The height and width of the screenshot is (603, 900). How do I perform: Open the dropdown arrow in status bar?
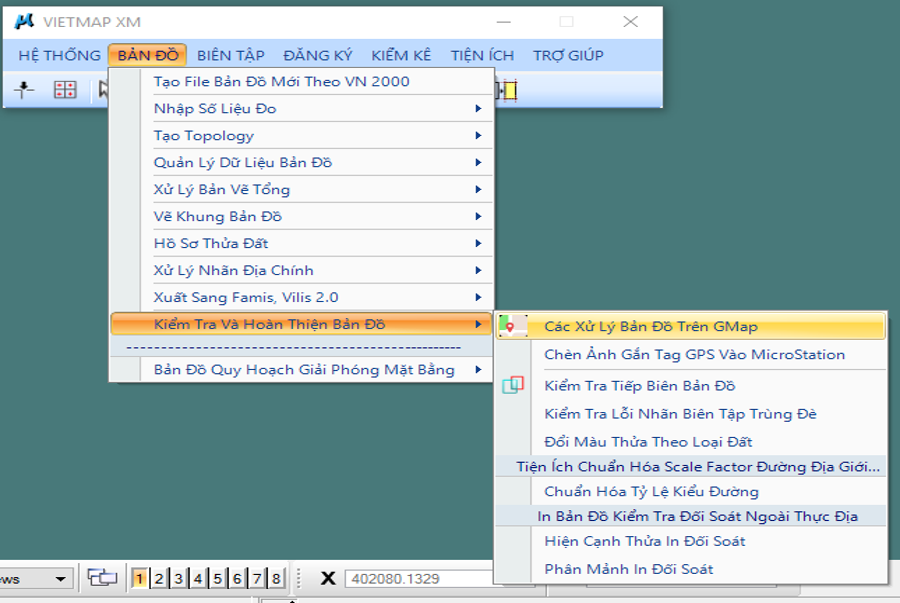click(x=60, y=578)
